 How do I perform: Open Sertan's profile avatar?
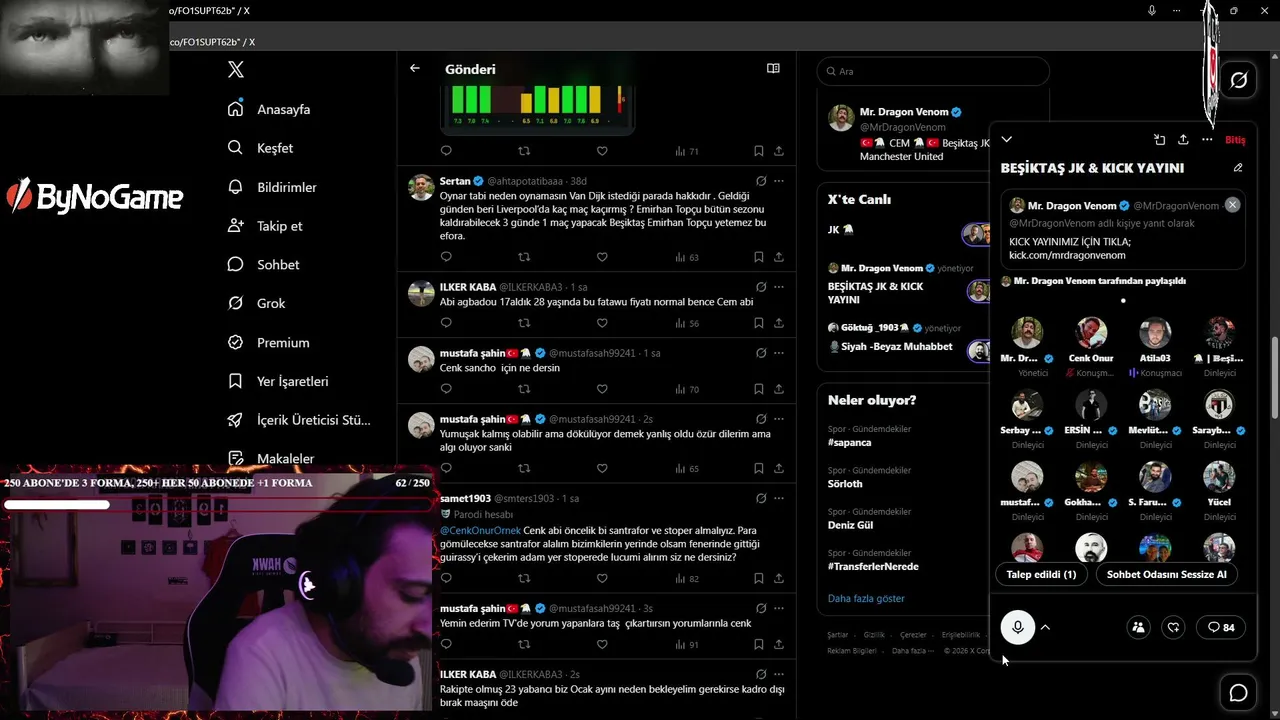pyautogui.click(x=421, y=187)
